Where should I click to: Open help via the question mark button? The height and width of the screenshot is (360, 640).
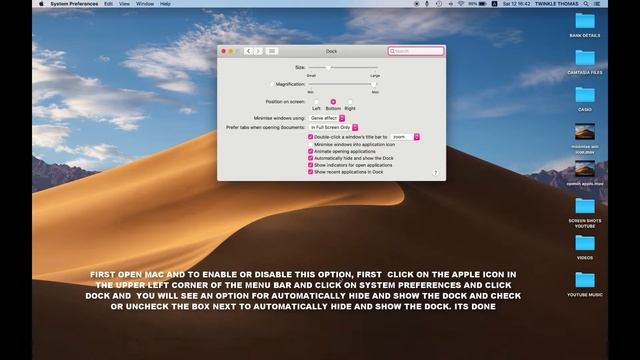click(x=436, y=172)
